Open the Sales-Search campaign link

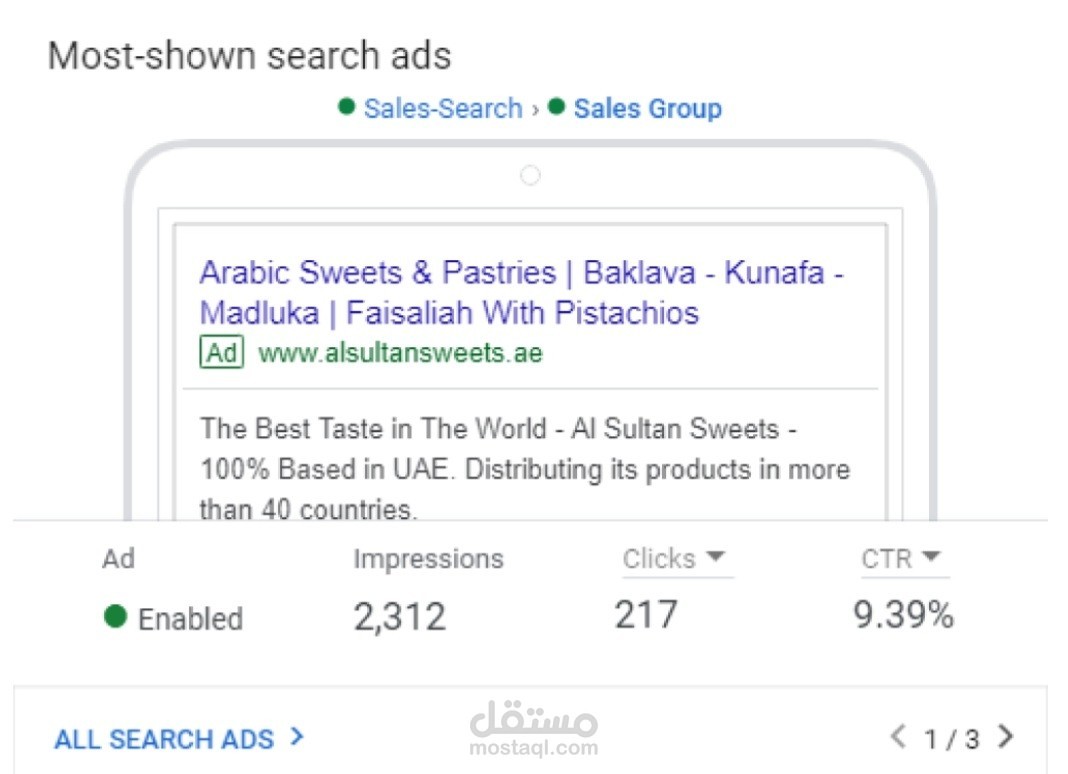point(442,108)
